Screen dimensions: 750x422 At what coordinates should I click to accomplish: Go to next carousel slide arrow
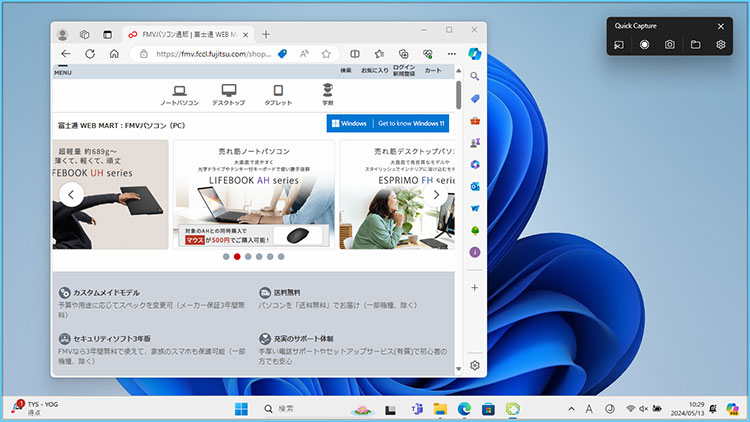[x=437, y=195]
